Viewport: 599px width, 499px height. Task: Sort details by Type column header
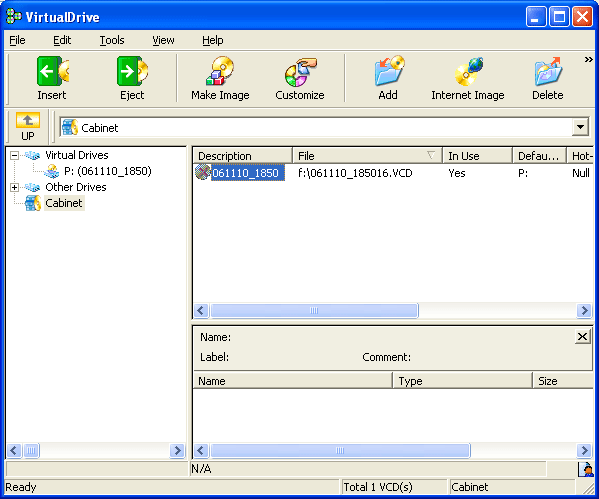click(x=463, y=381)
